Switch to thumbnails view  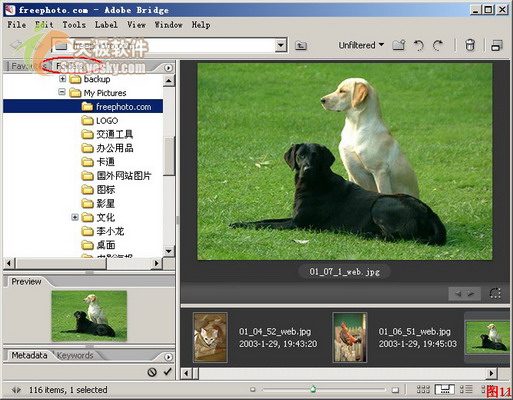[423, 389]
